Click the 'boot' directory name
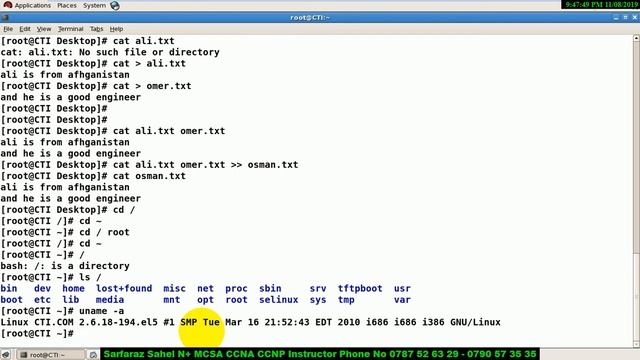Image resolution: width=640 pixels, height=360 pixels. click(x=11, y=300)
